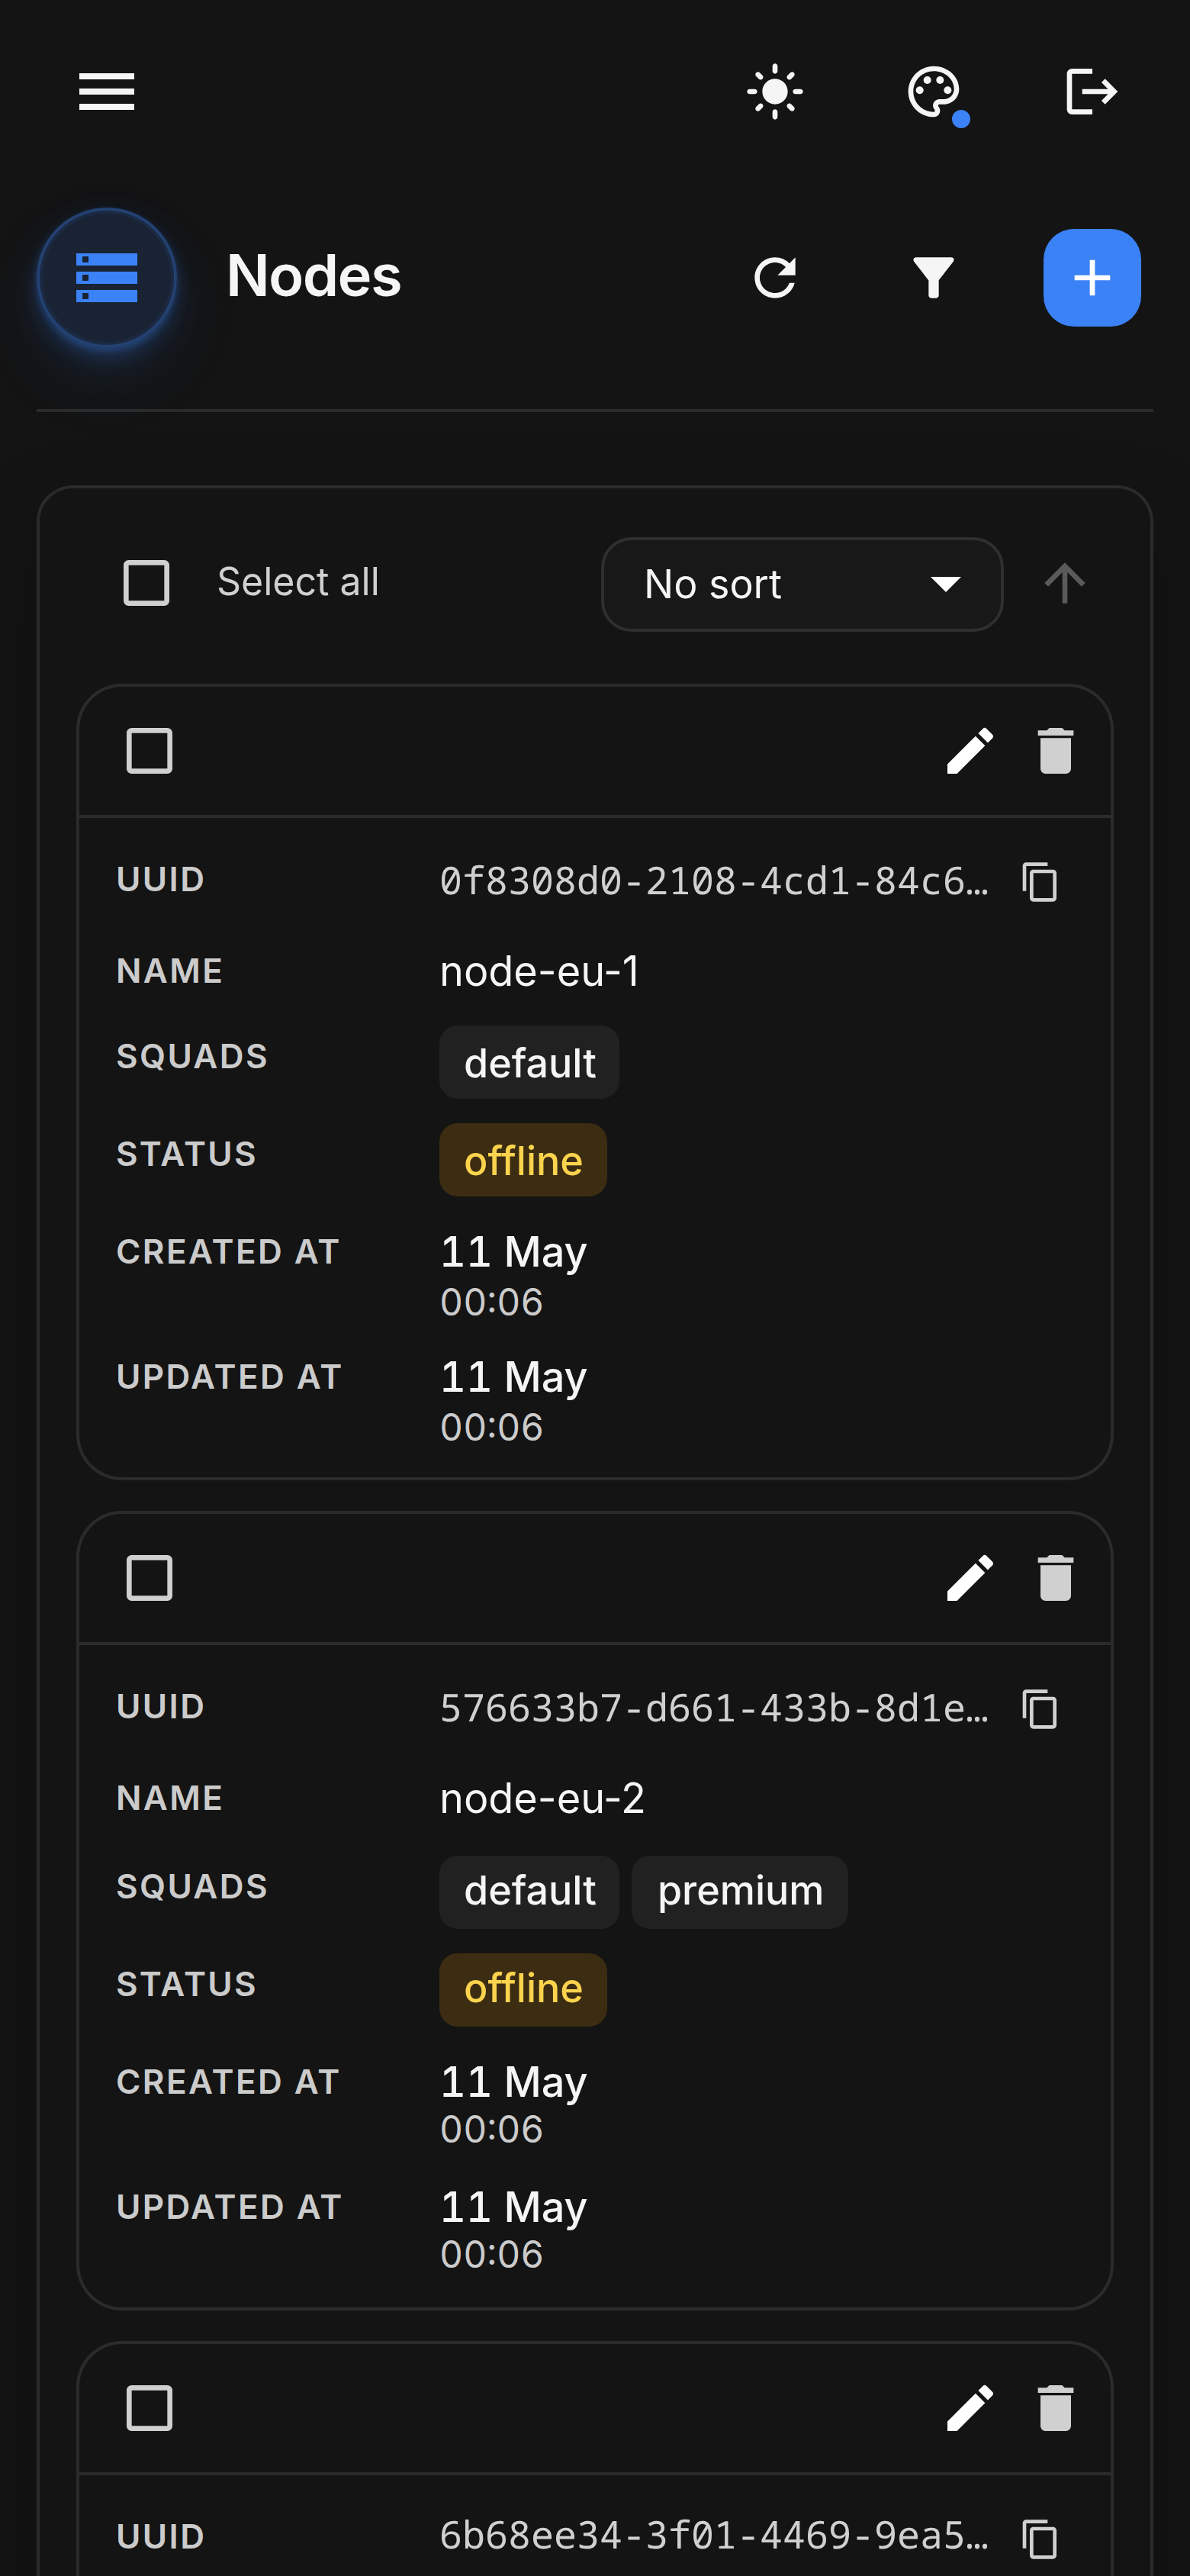Edit node-eu-2 with the pencil icon
The height and width of the screenshot is (2576, 1190).
click(x=970, y=1578)
